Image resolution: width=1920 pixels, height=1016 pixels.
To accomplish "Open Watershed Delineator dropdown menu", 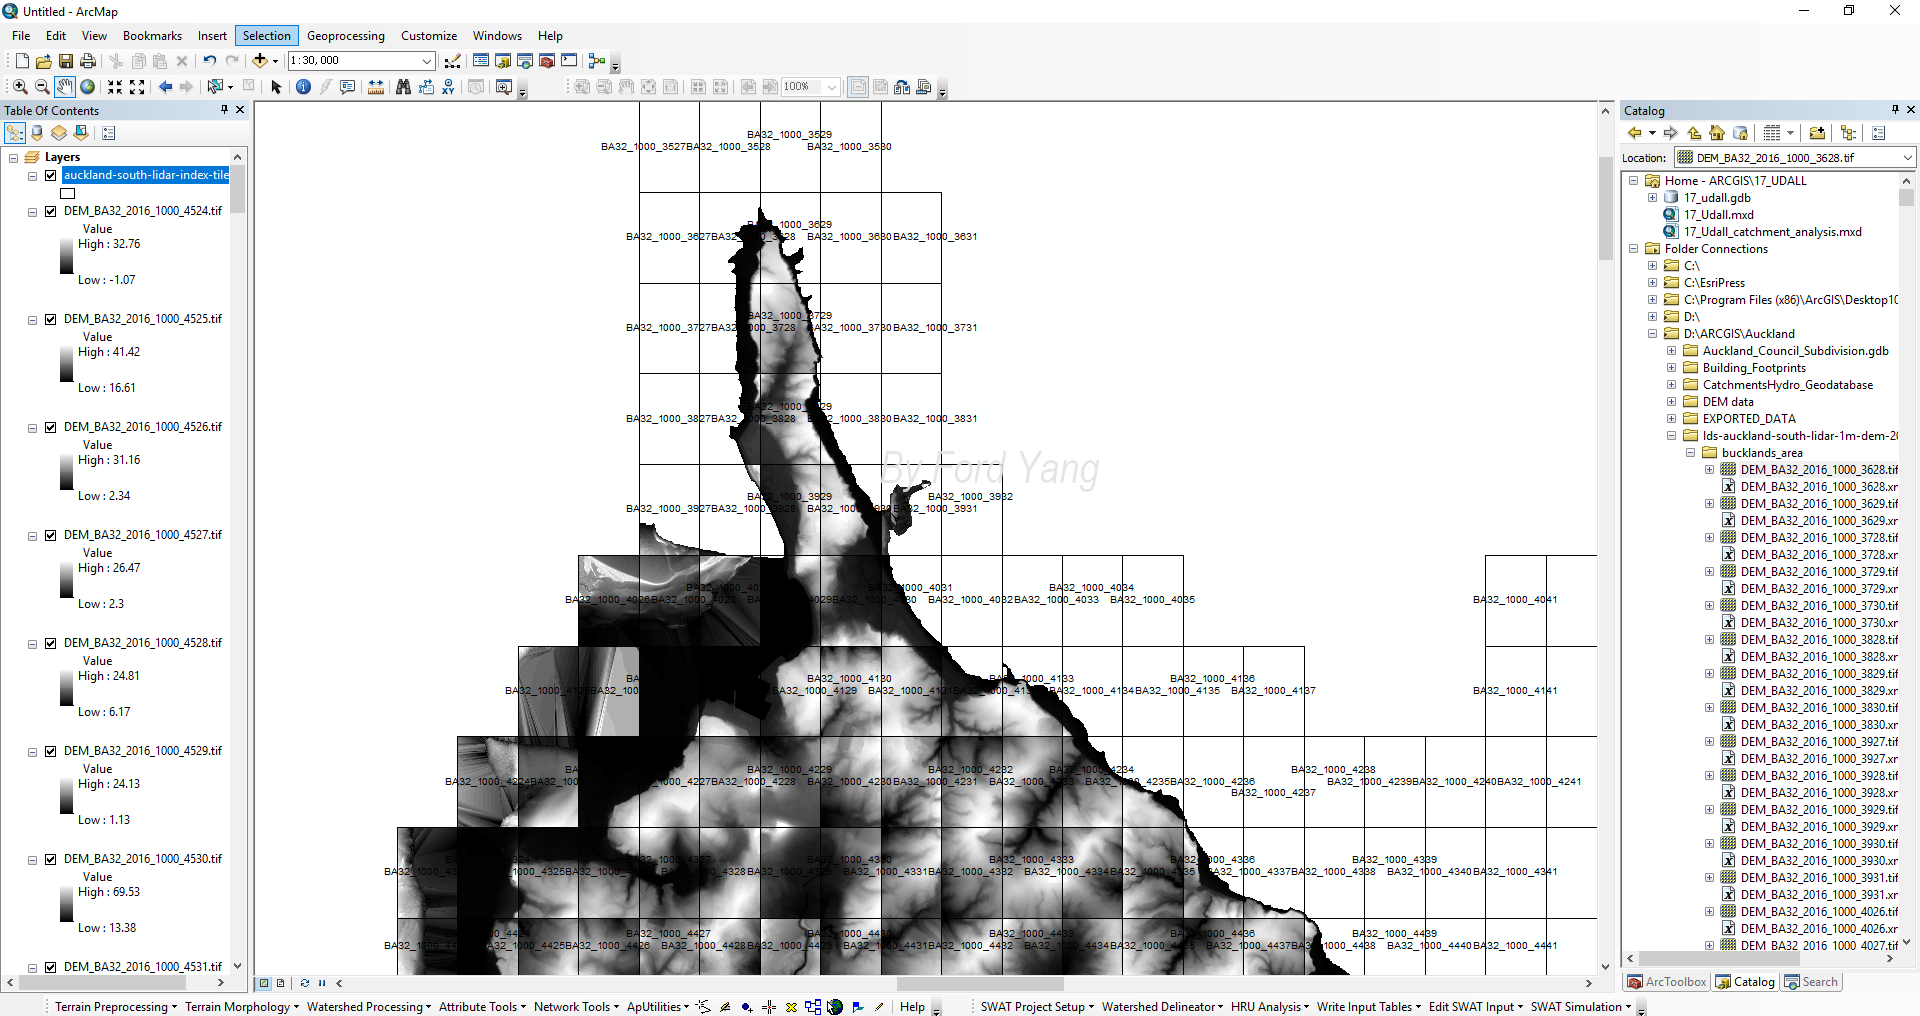I will (1162, 1007).
